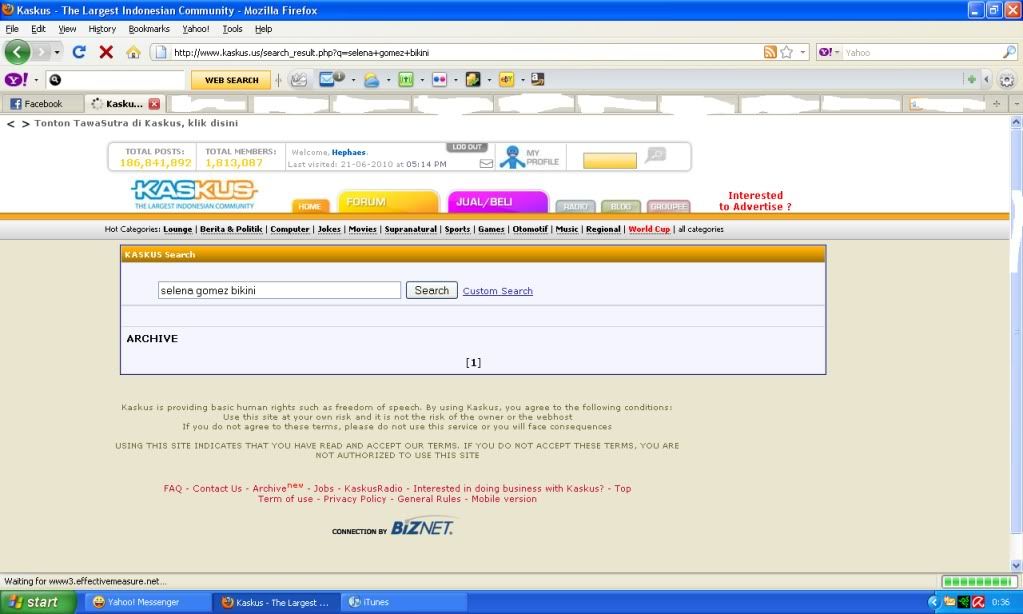The image size is (1023, 614).
Task: Open the Yahoo search engine selector dropdown
Action: pyautogui.click(x=830, y=52)
